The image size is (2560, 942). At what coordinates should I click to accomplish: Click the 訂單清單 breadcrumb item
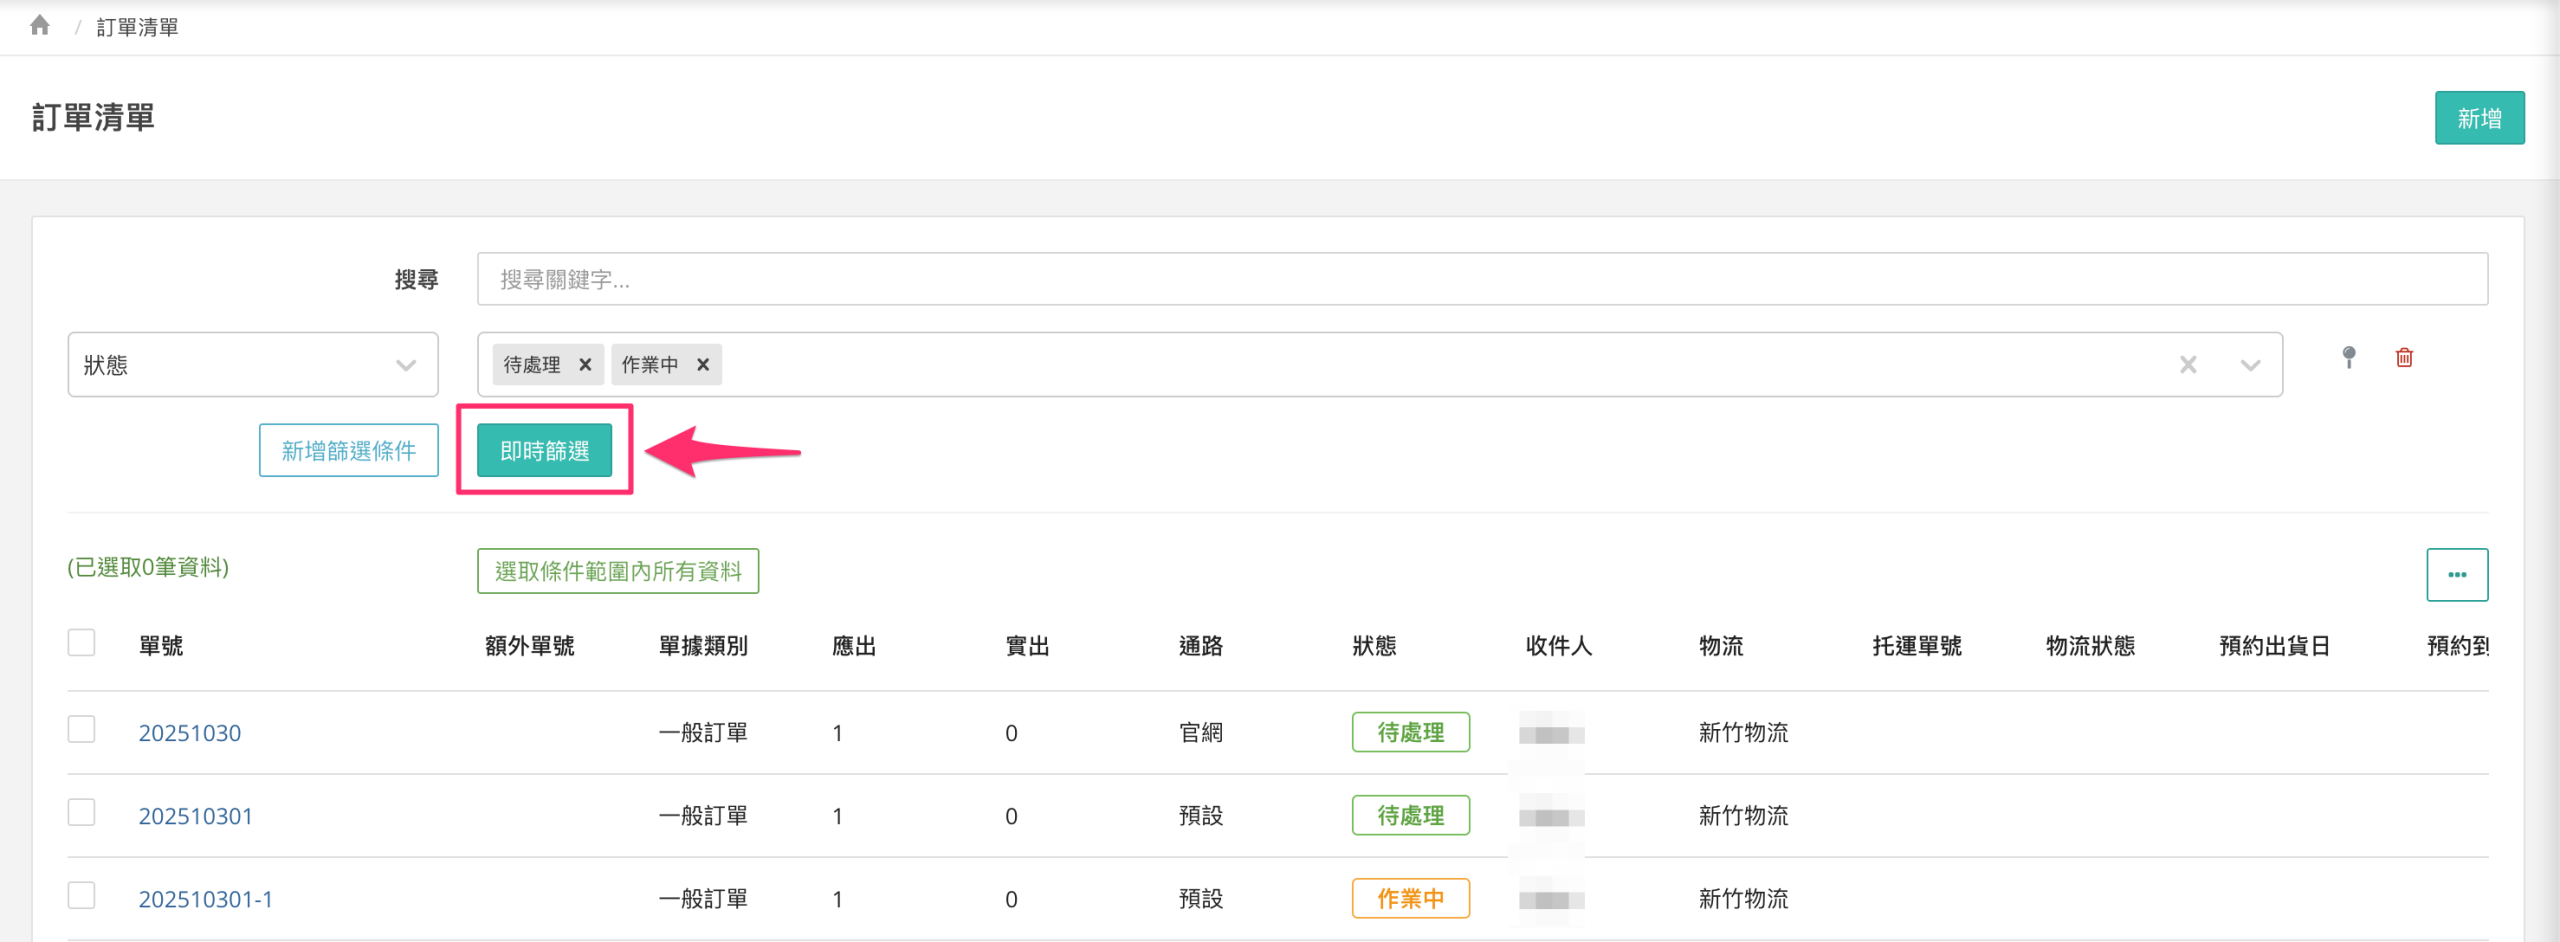pyautogui.click(x=137, y=27)
